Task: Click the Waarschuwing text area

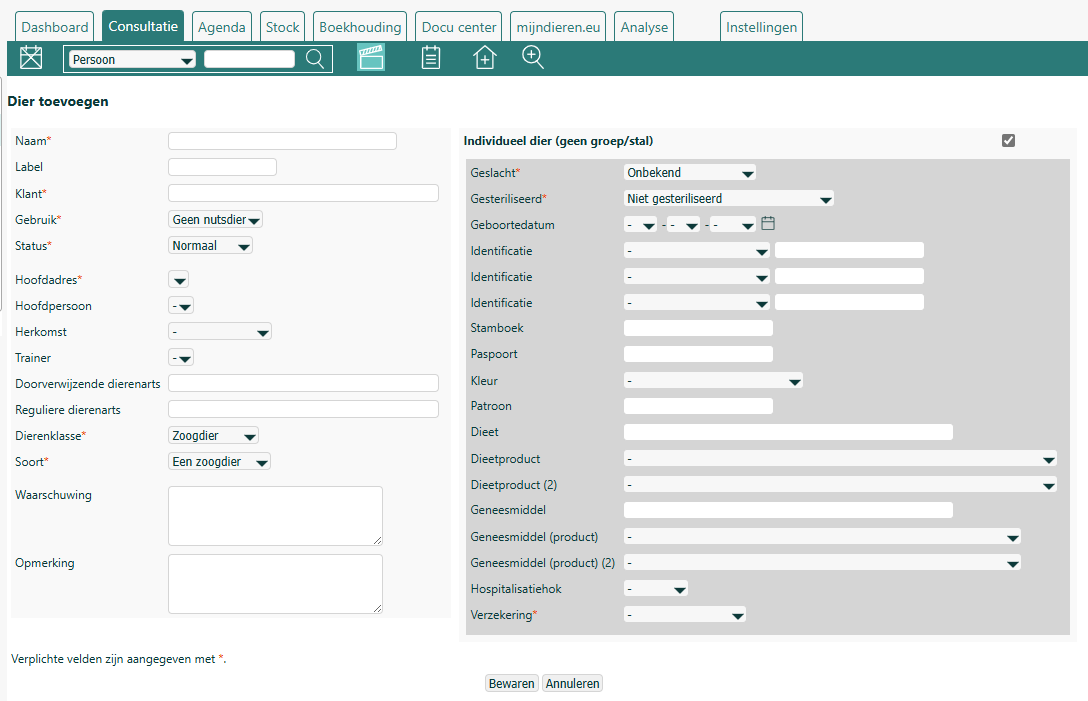Action: (x=275, y=516)
